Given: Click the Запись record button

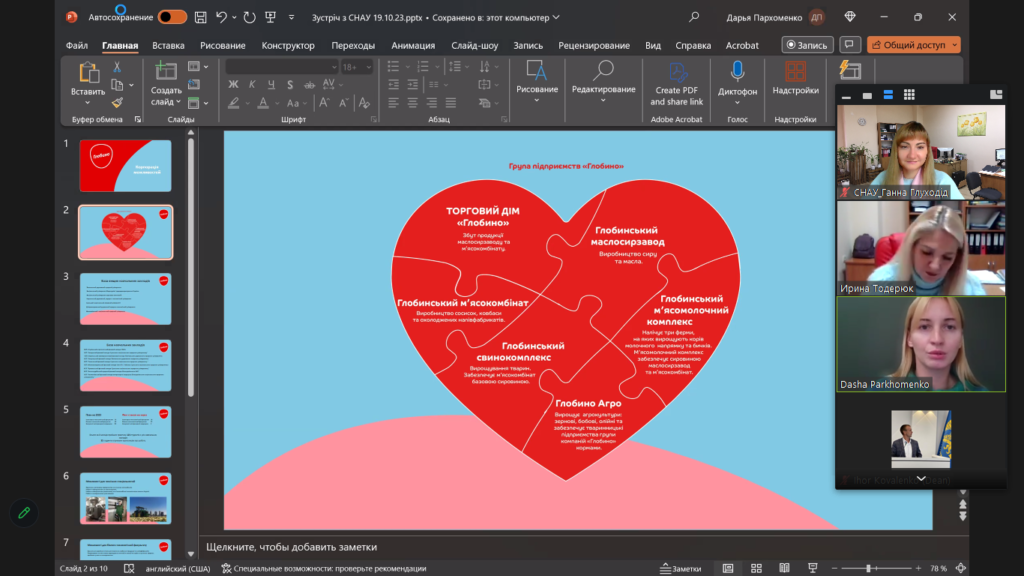Looking at the screenshot, I should coord(807,45).
